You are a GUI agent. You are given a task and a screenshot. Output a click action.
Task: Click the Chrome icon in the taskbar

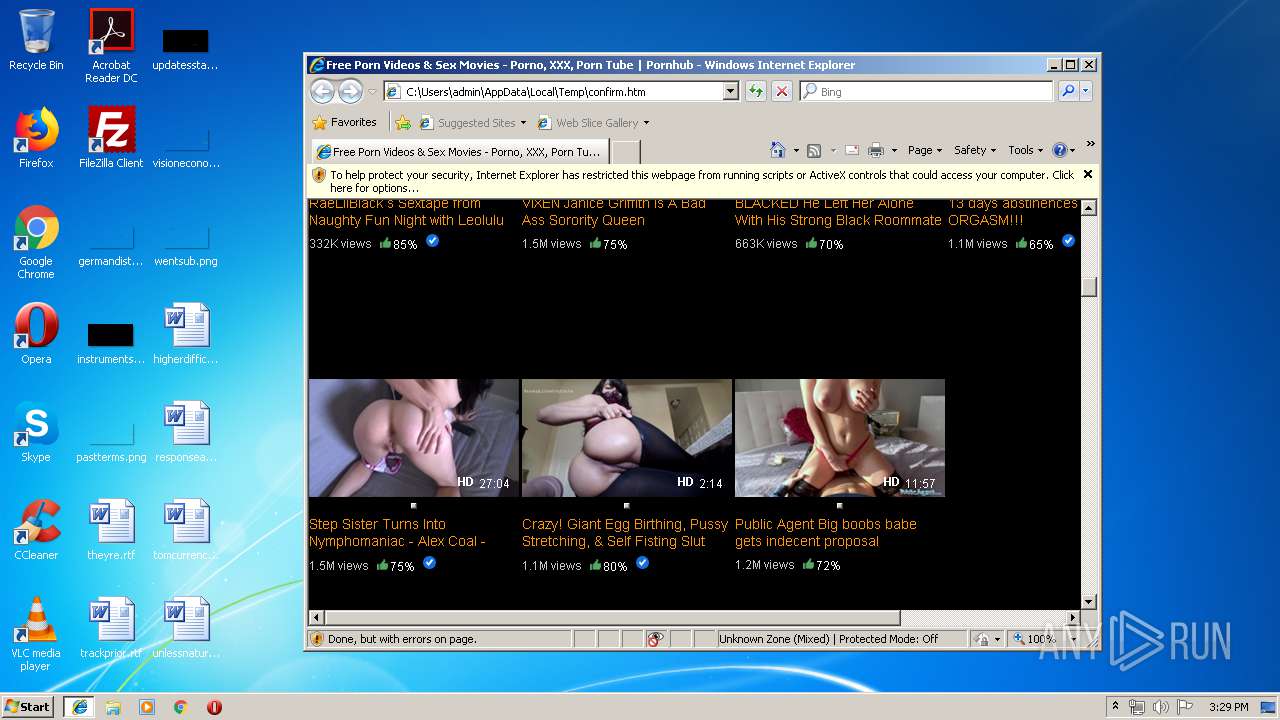coord(181,707)
